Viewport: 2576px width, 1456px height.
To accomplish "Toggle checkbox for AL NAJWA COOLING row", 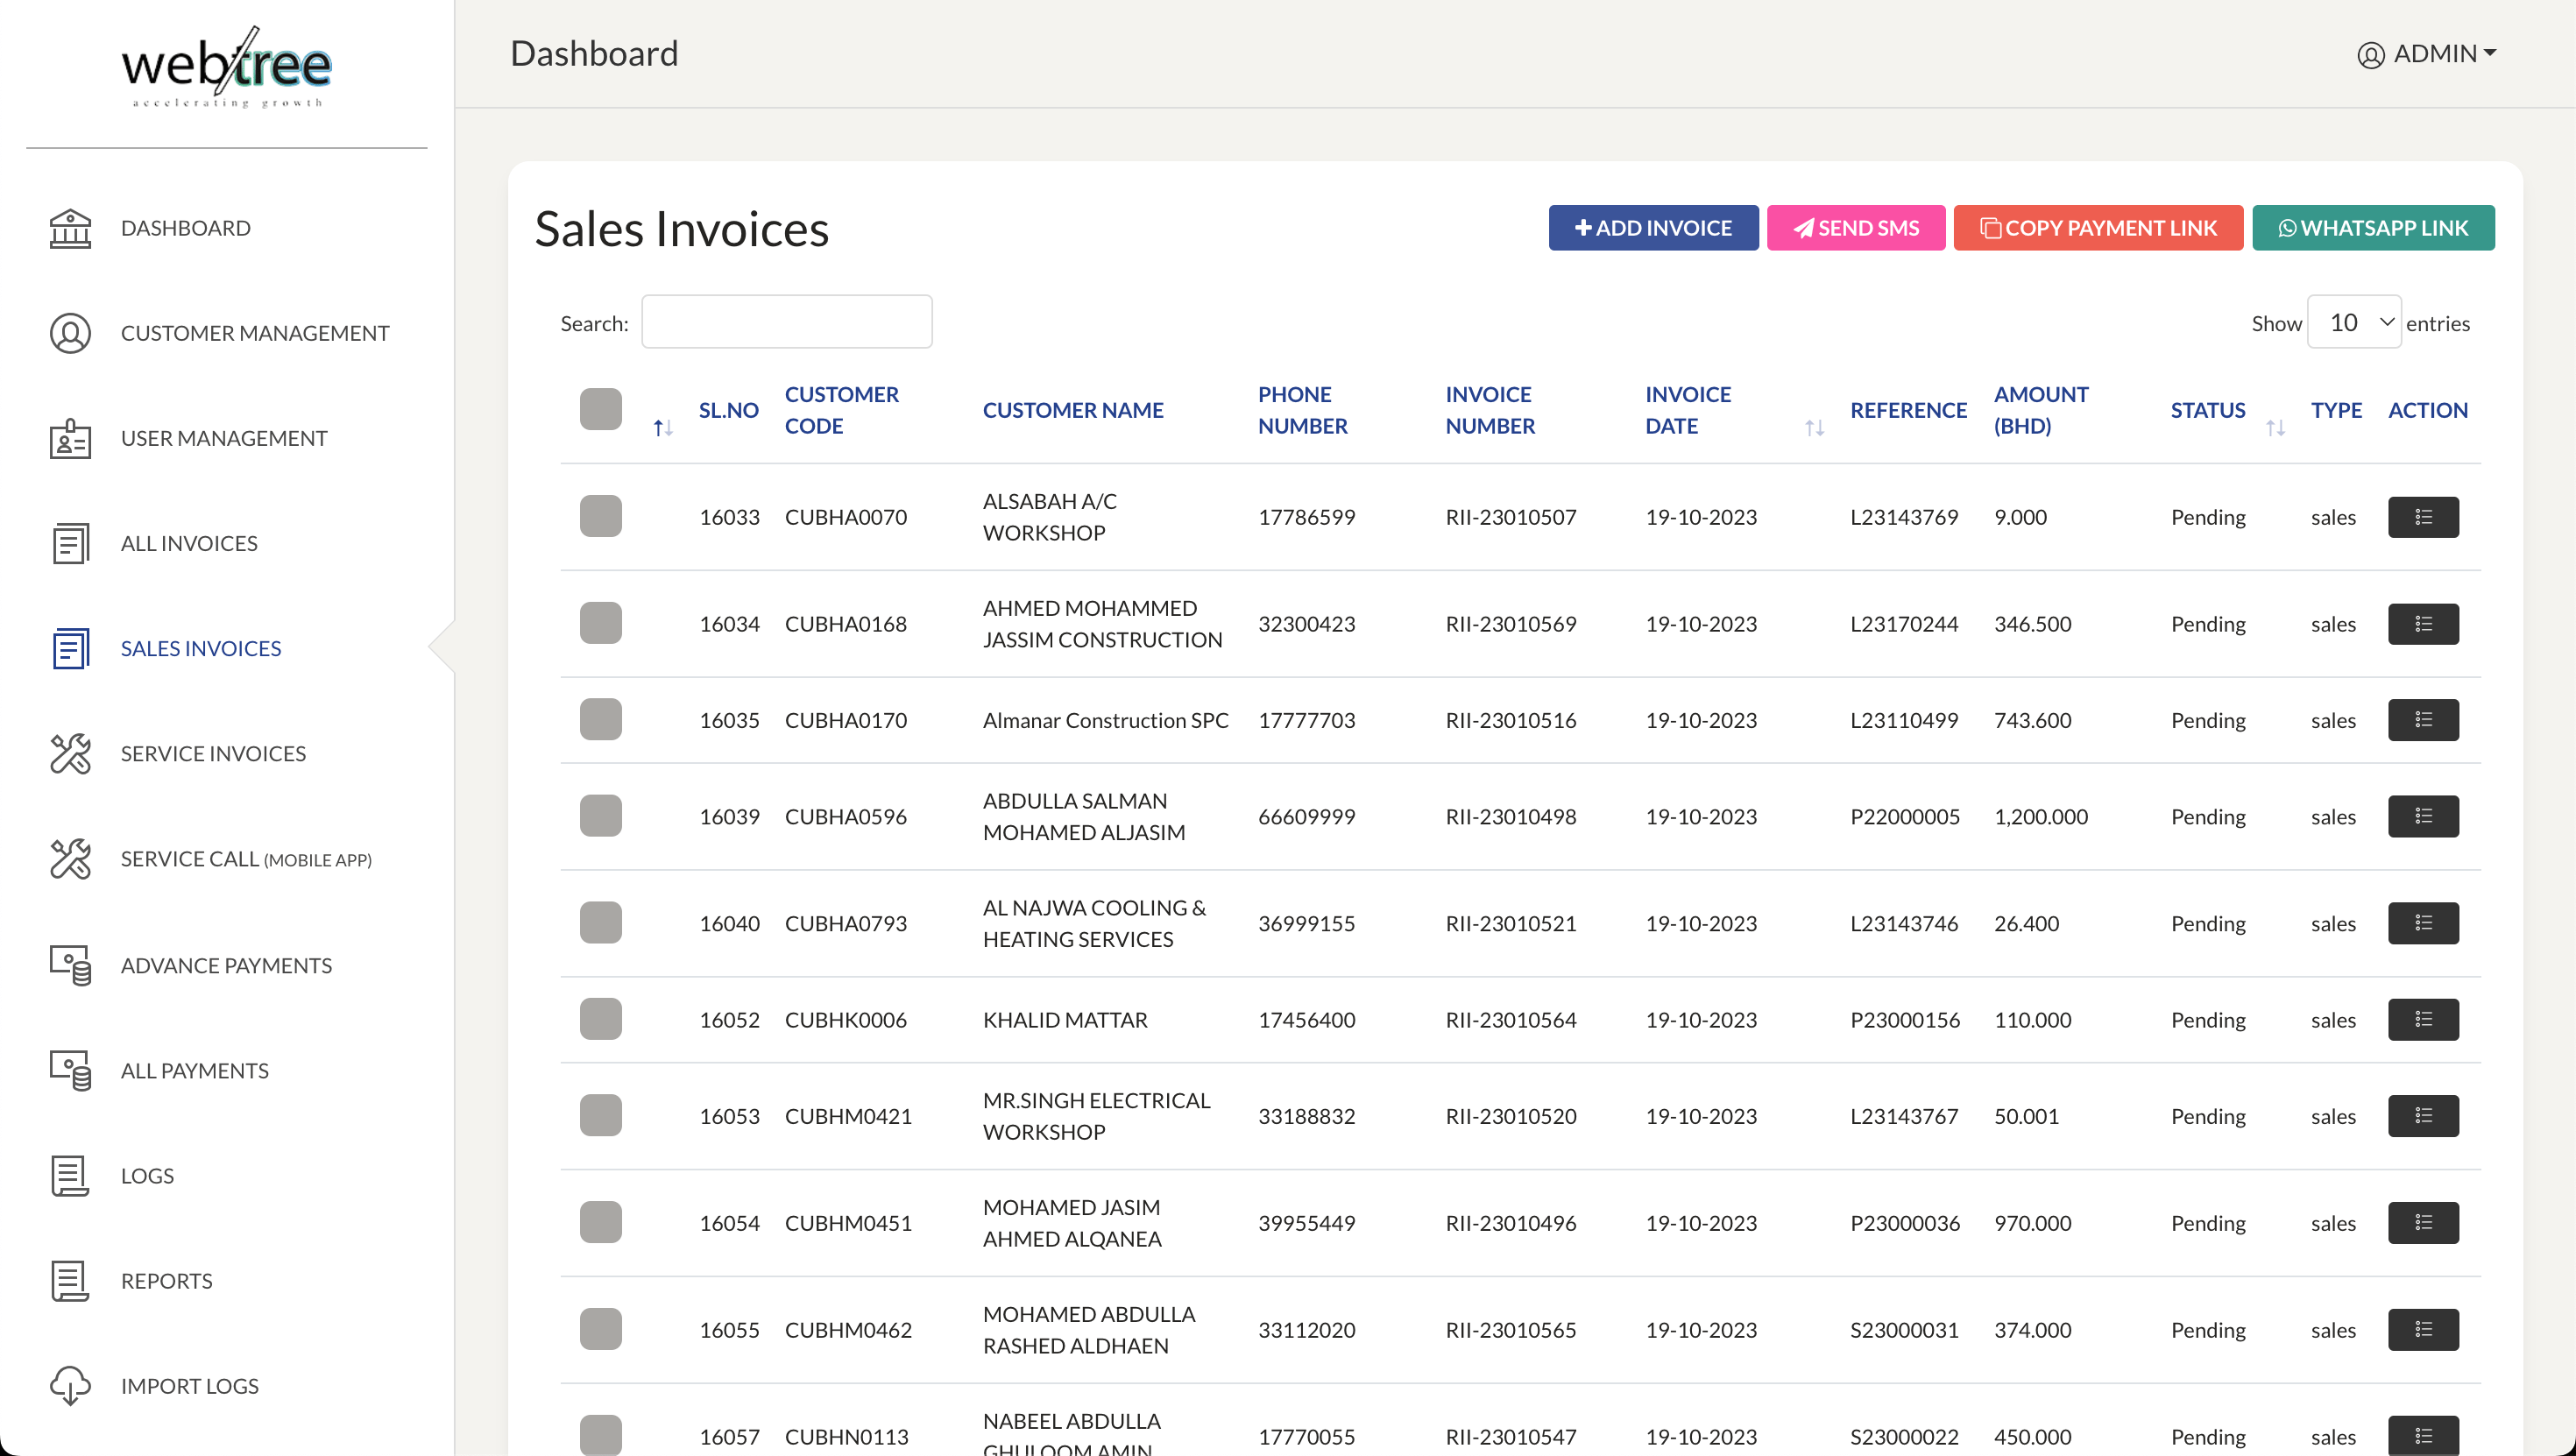I will tap(602, 923).
